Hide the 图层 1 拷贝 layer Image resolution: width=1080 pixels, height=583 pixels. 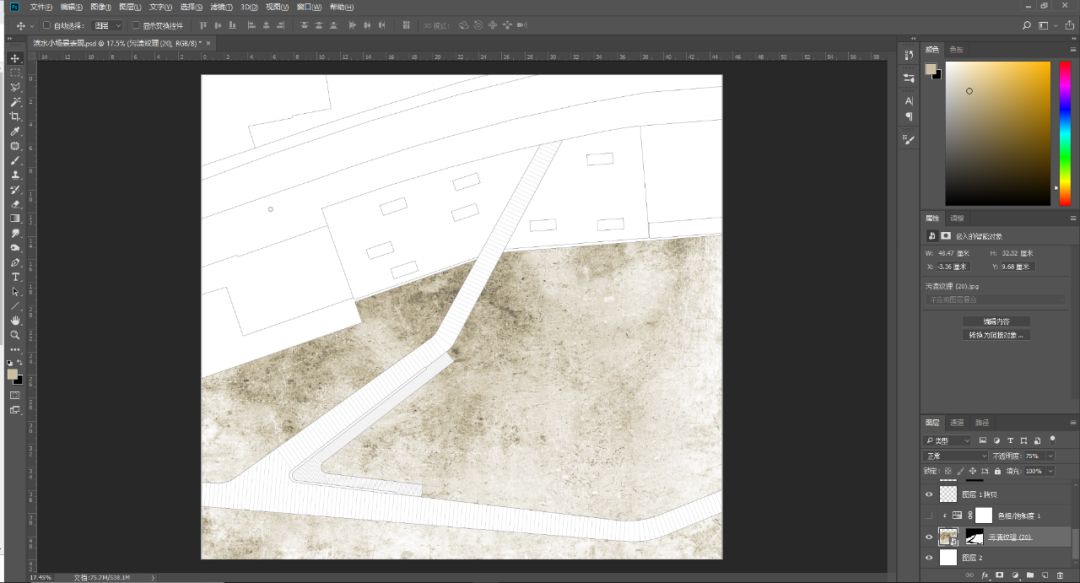(x=928, y=494)
